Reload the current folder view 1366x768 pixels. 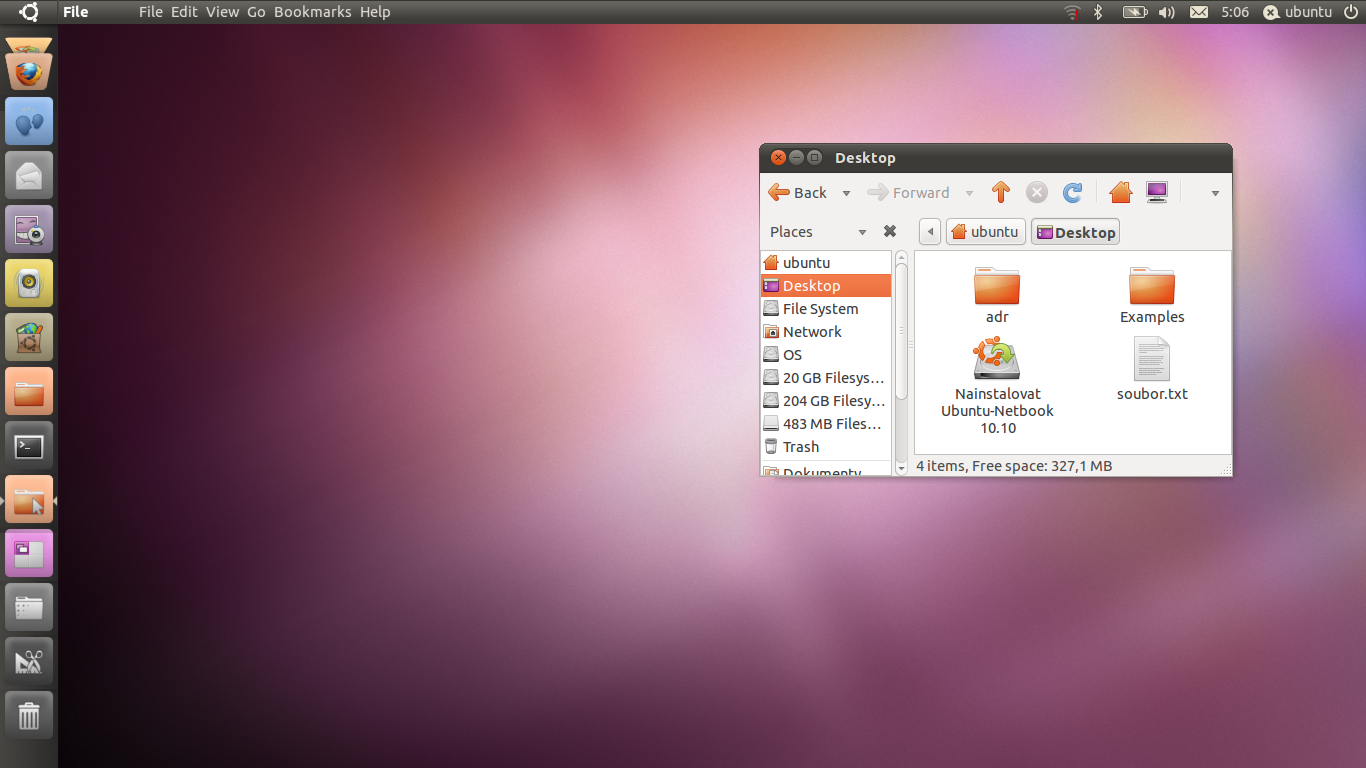(x=1072, y=192)
